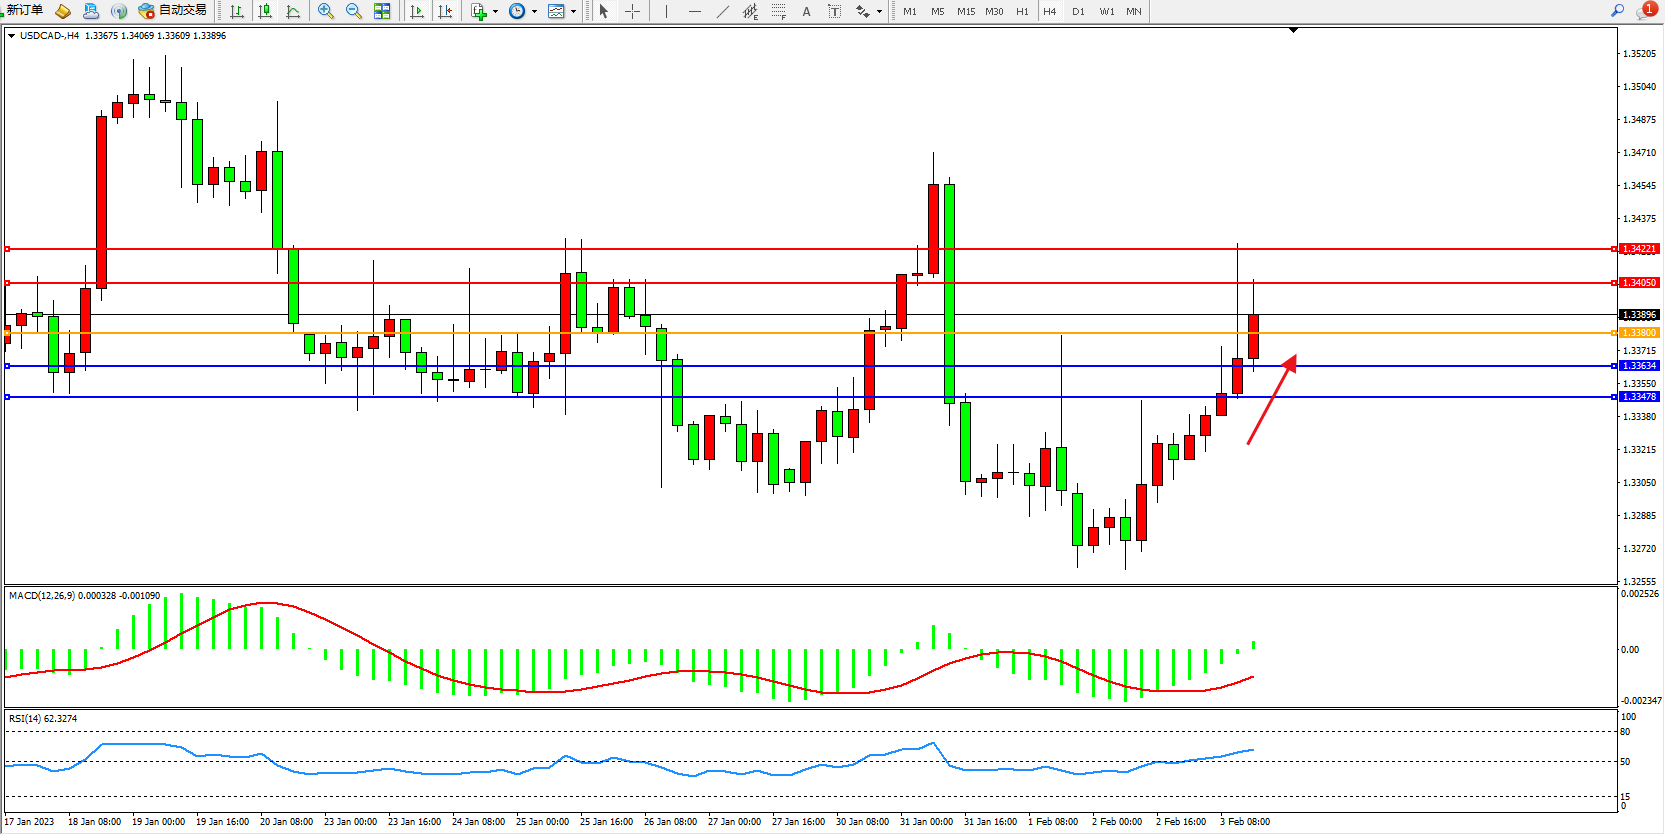The width and height of the screenshot is (1665, 835).
Task: Click the 新订单 new order button
Action: pyautogui.click(x=24, y=10)
